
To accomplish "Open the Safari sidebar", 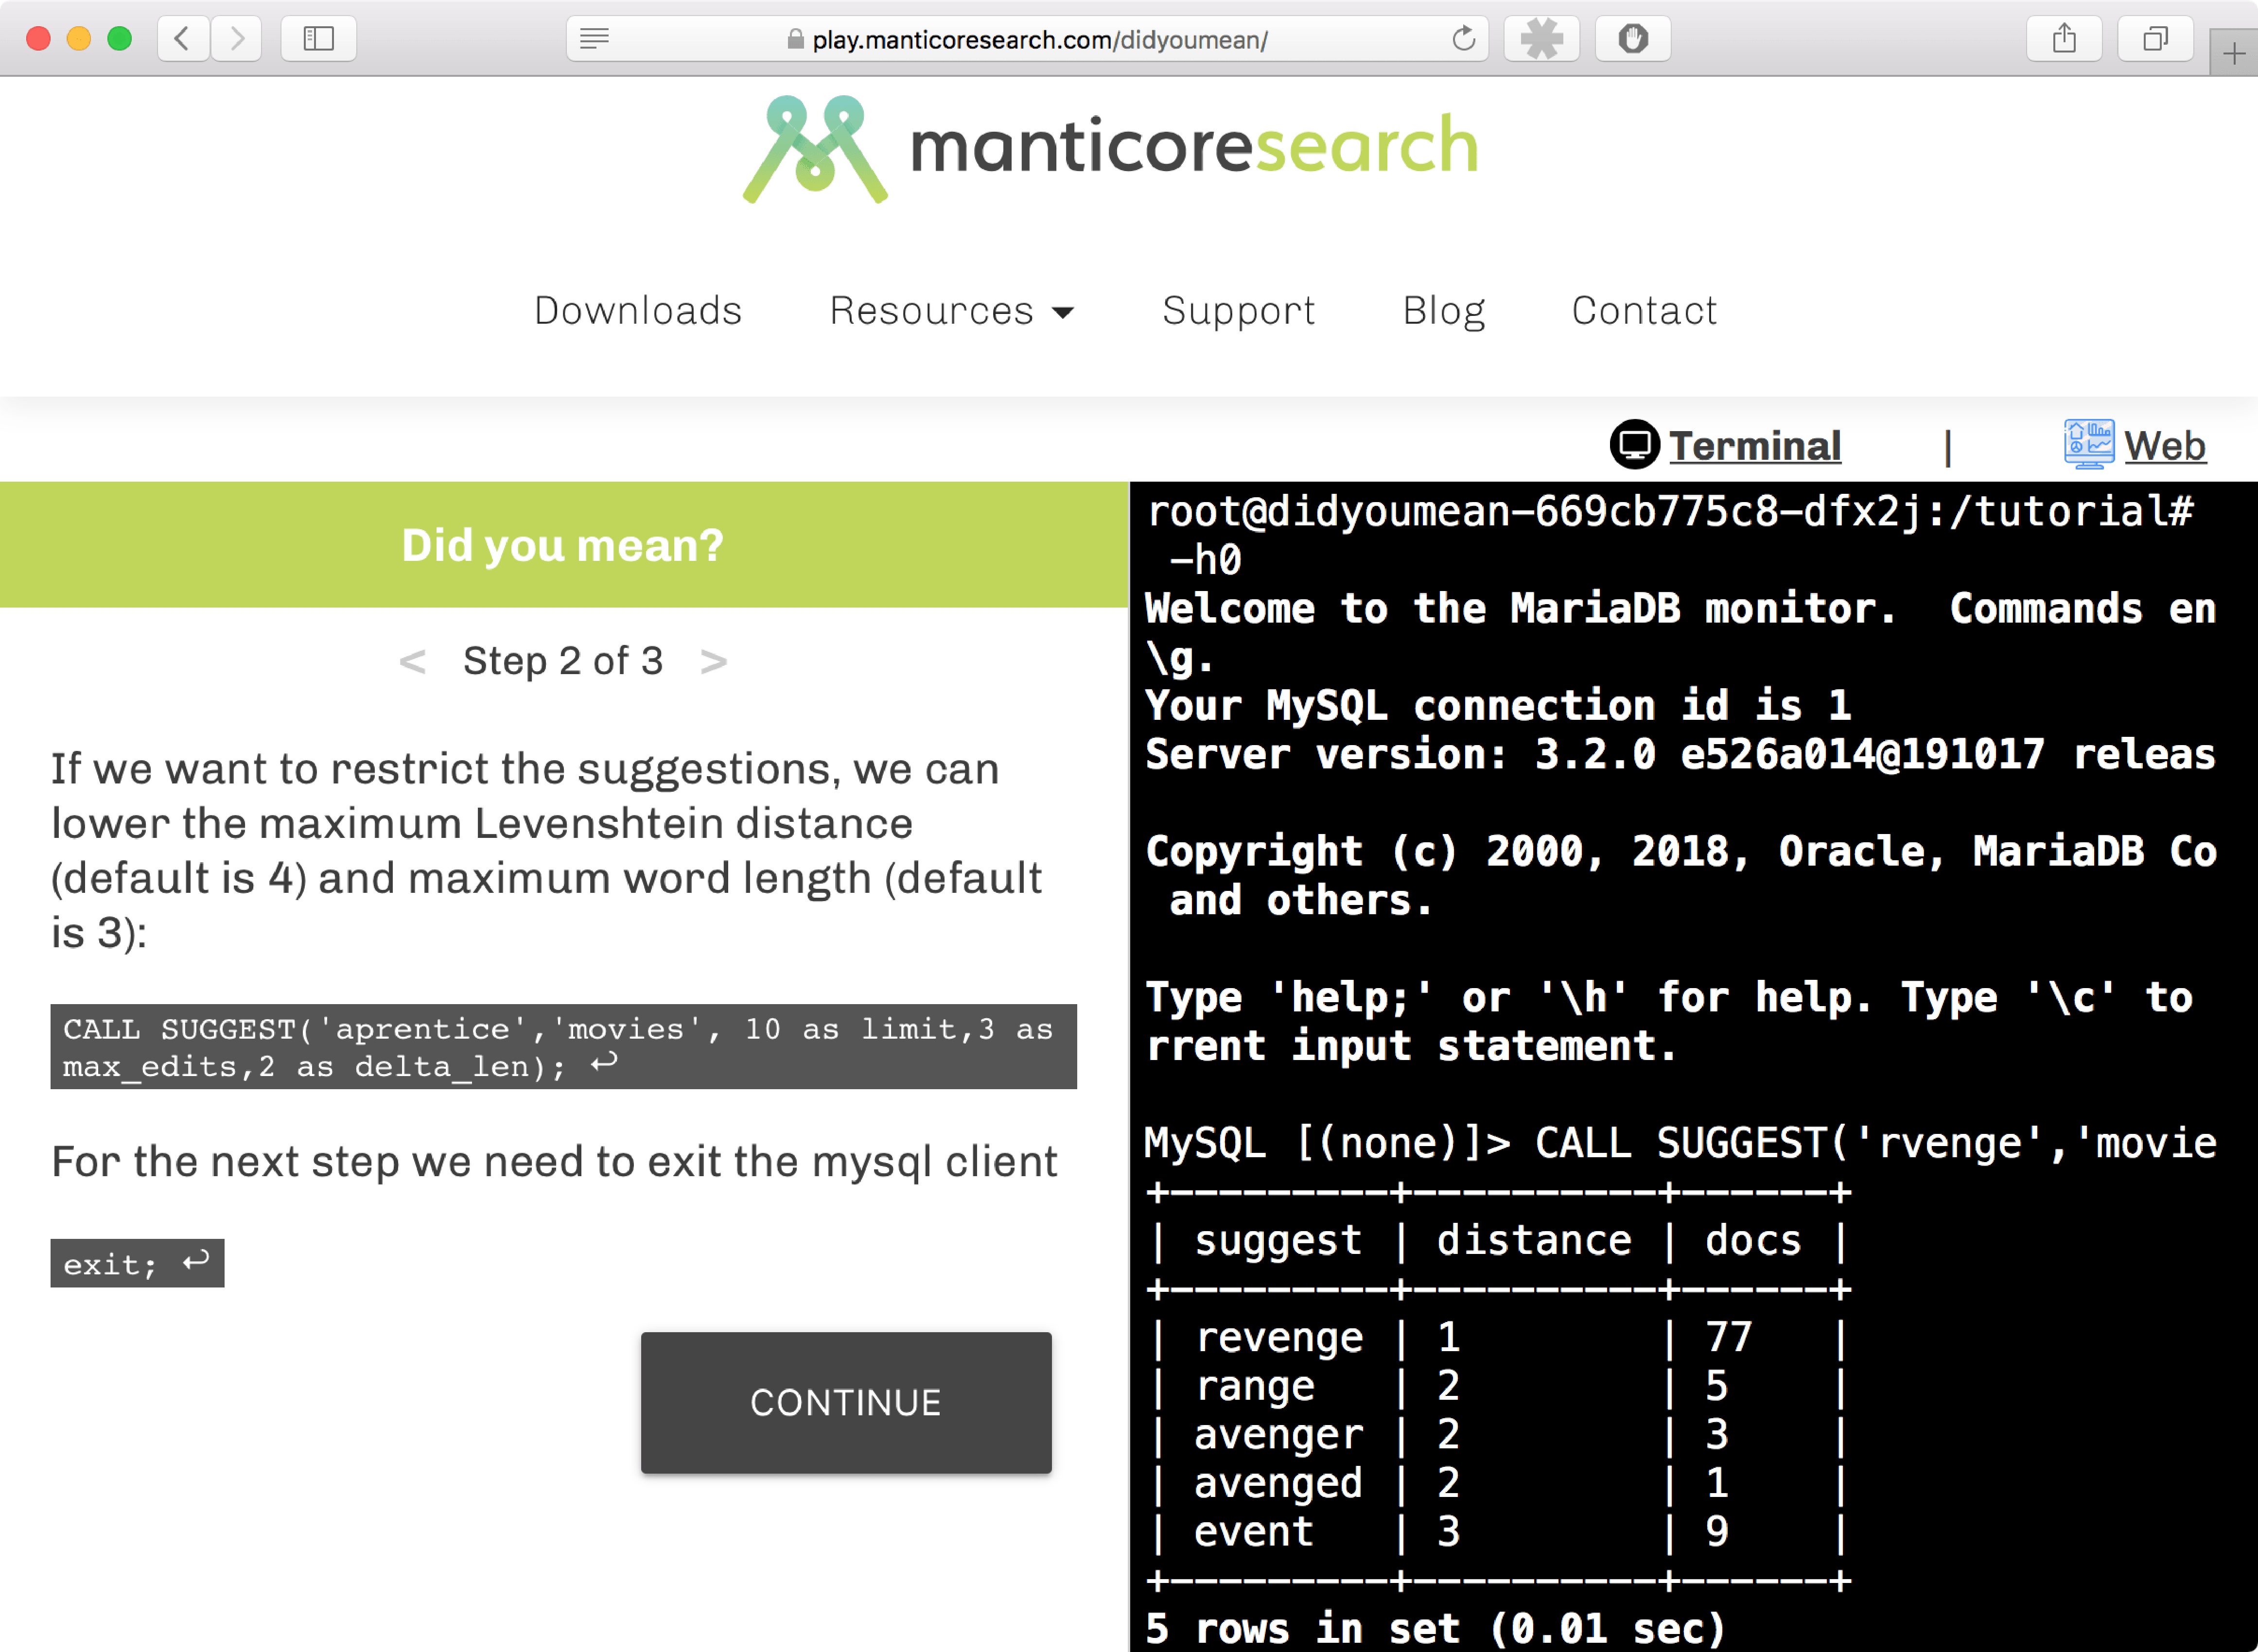I will [x=318, y=39].
